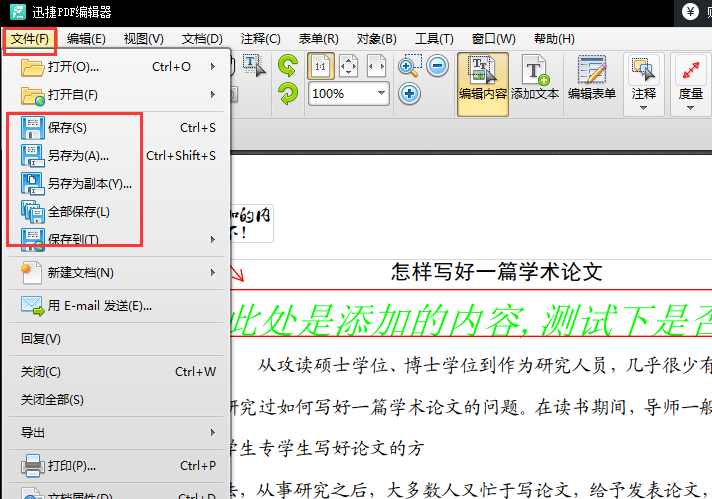
Task: Open the 帮助(H) menu
Action: pyautogui.click(x=554, y=39)
